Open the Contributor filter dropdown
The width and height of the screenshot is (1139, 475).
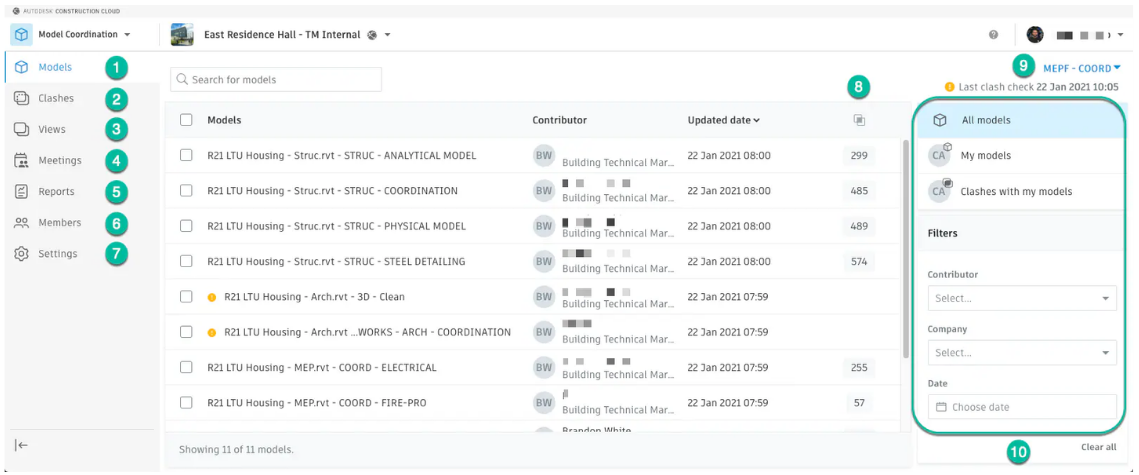point(1022,298)
